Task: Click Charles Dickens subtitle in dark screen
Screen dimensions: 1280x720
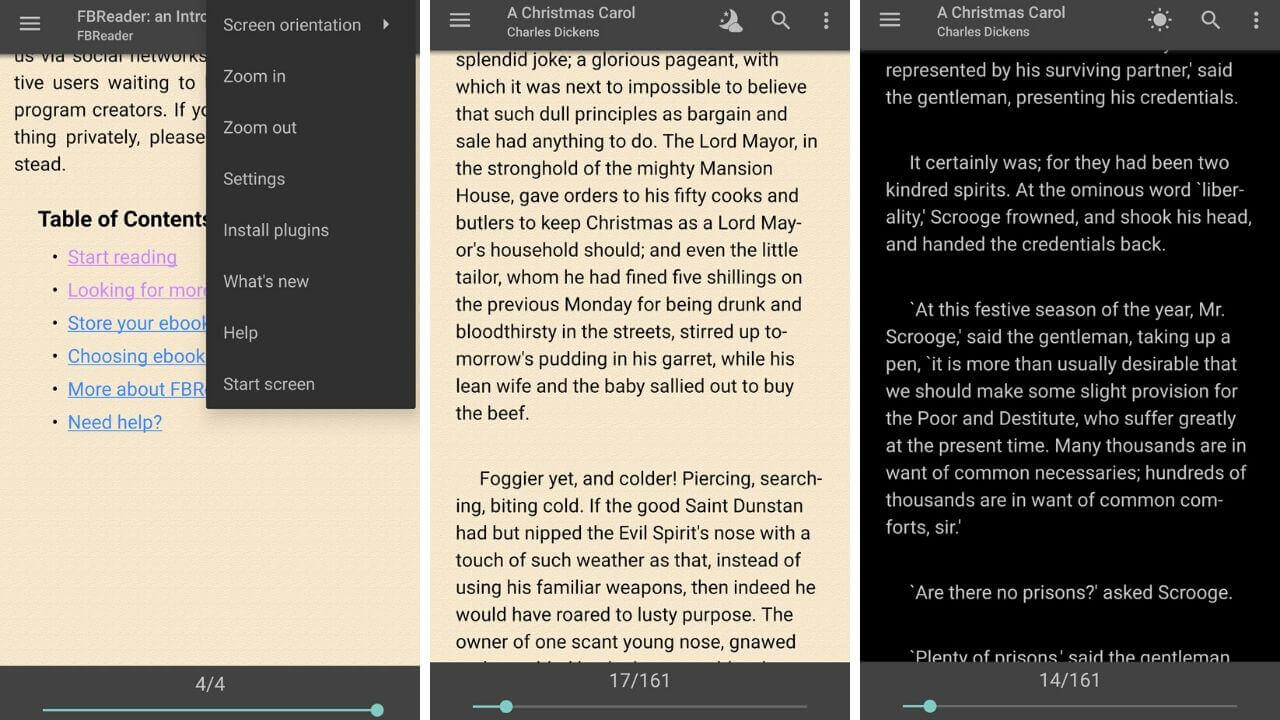Action: pos(983,32)
